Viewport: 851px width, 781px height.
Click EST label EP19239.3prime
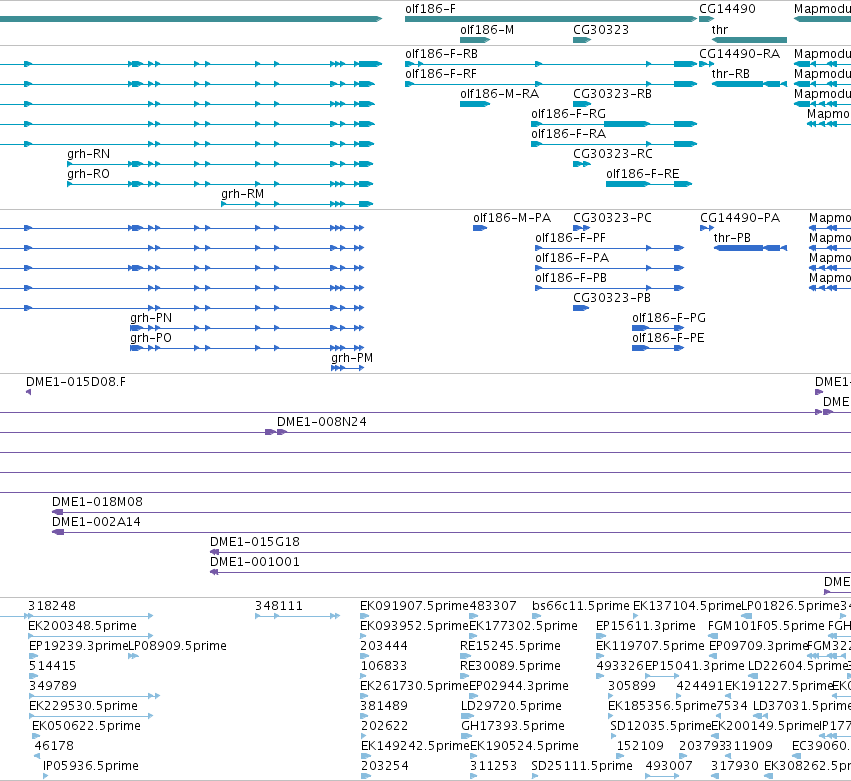pyautogui.click(x=78, y=646)
